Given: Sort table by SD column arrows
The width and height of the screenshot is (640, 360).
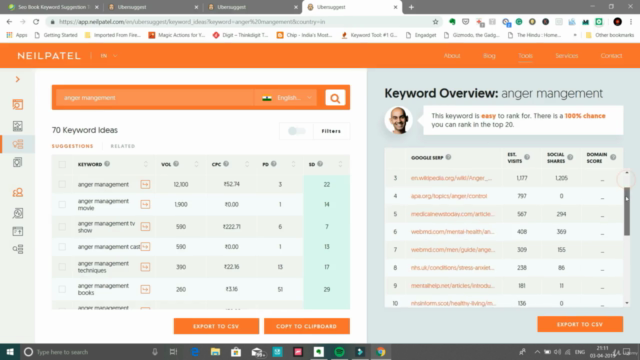Looking at the screenshot, I should [x=340, y=164].
